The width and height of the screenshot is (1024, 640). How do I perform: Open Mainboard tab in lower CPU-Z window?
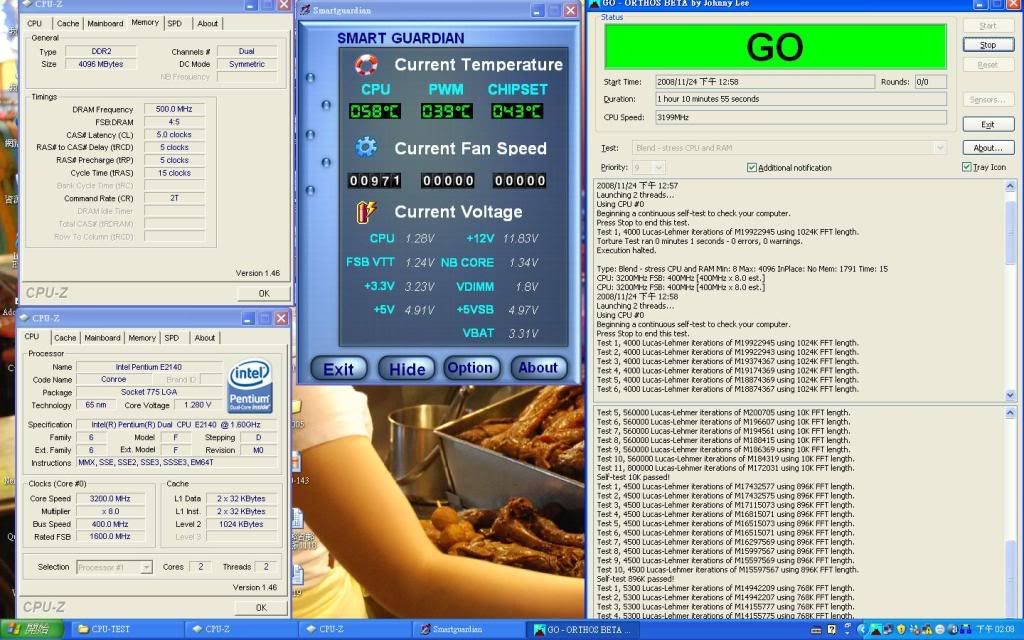coord(102,338)
